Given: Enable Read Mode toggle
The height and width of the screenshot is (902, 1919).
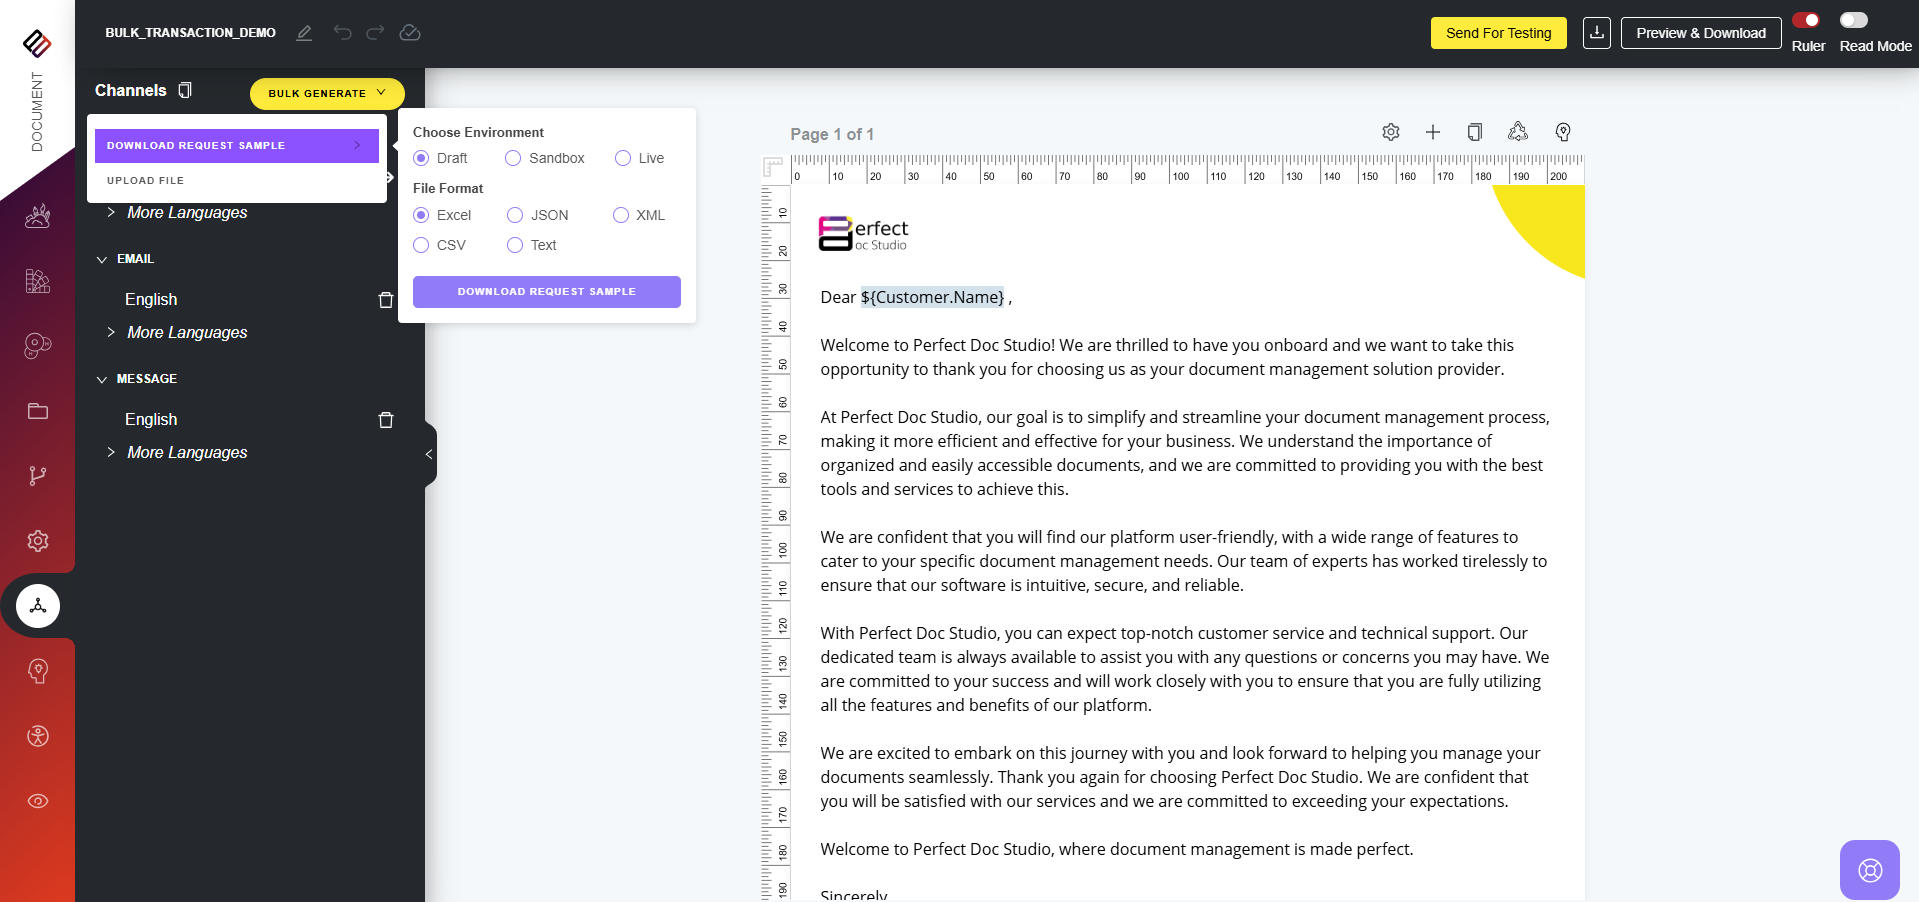Looking at the screenshot, I should coord(1853,20).
